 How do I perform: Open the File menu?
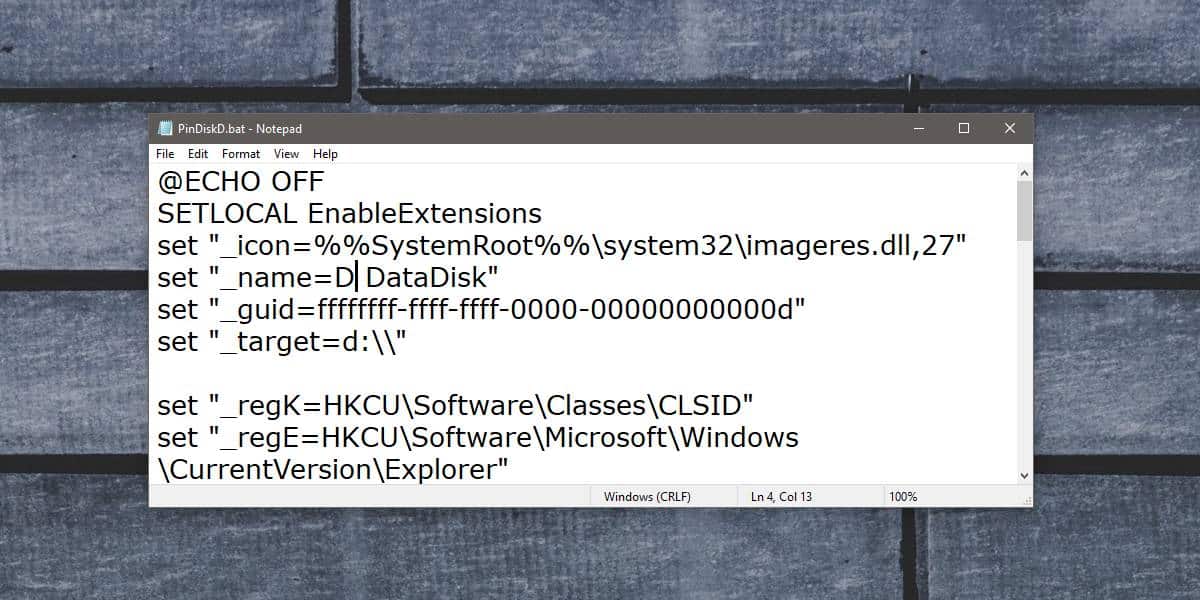(164, 154)
